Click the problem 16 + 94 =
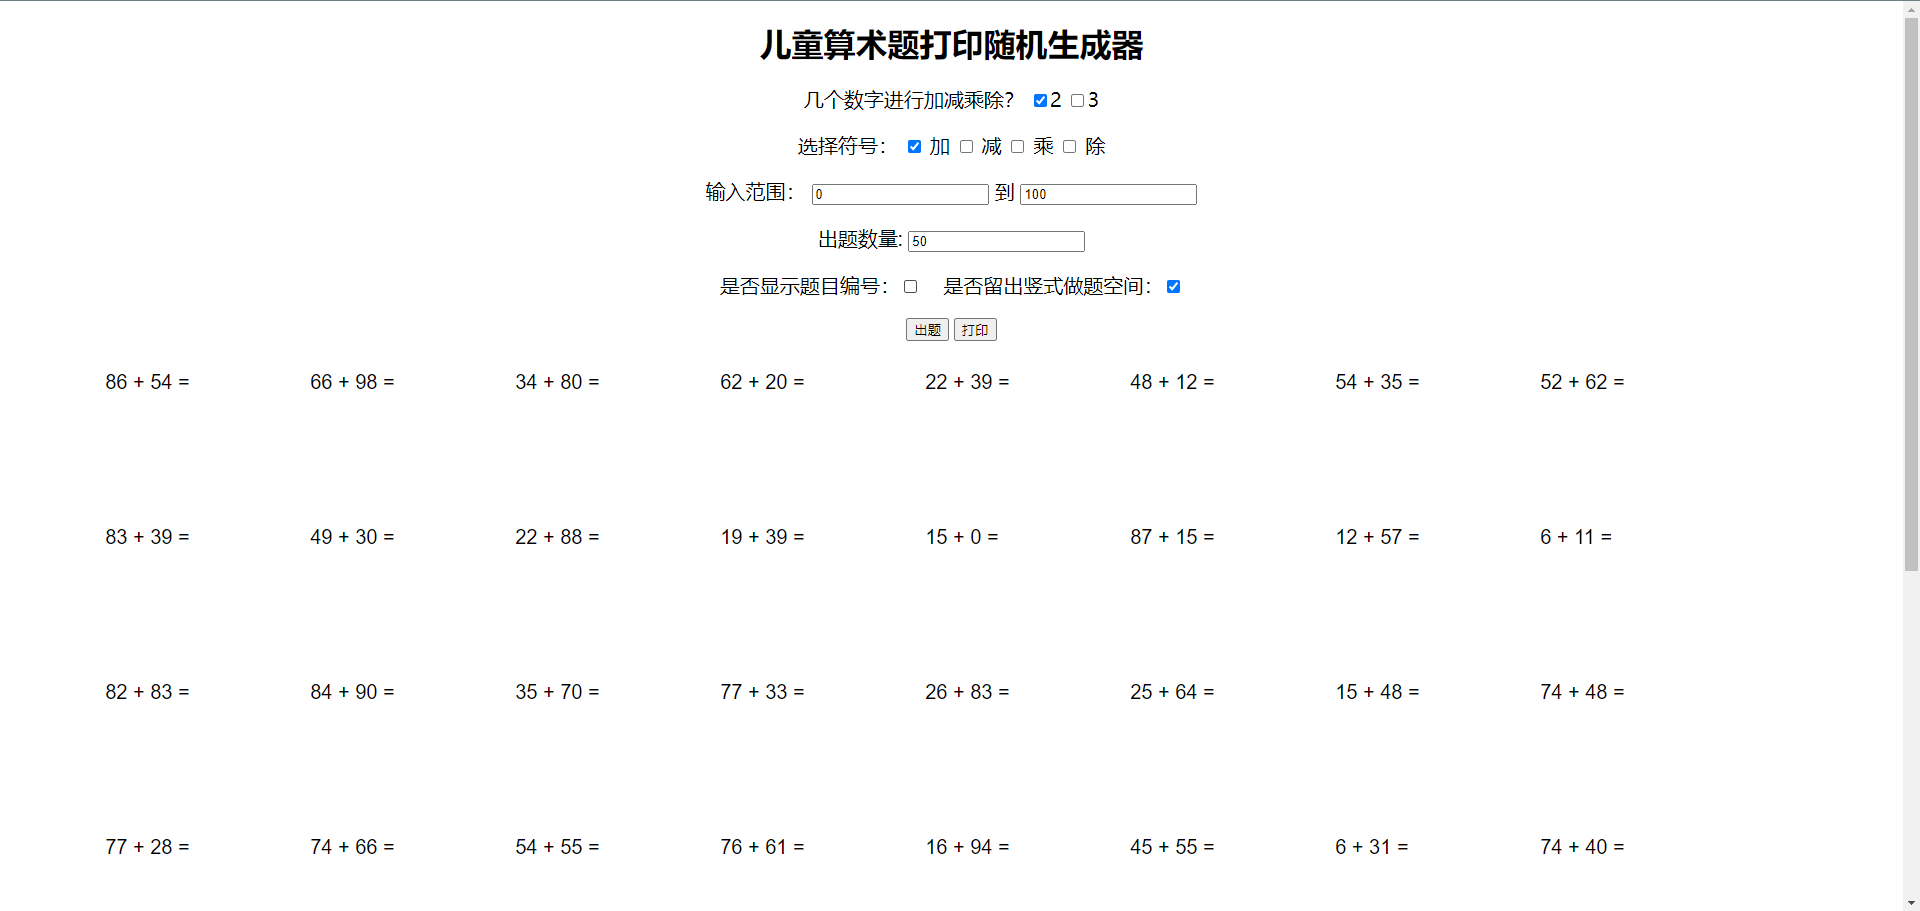 tap(967, 847)
